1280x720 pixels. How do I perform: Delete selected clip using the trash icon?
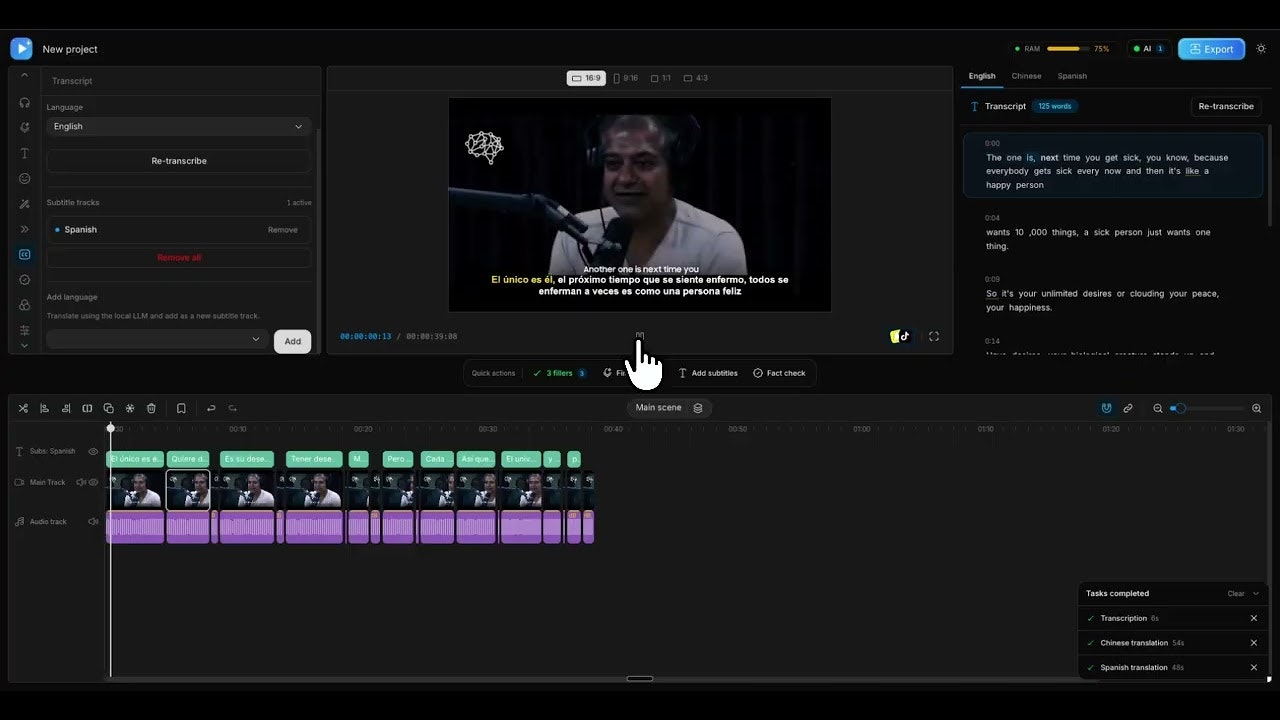[x=151, y=408]
